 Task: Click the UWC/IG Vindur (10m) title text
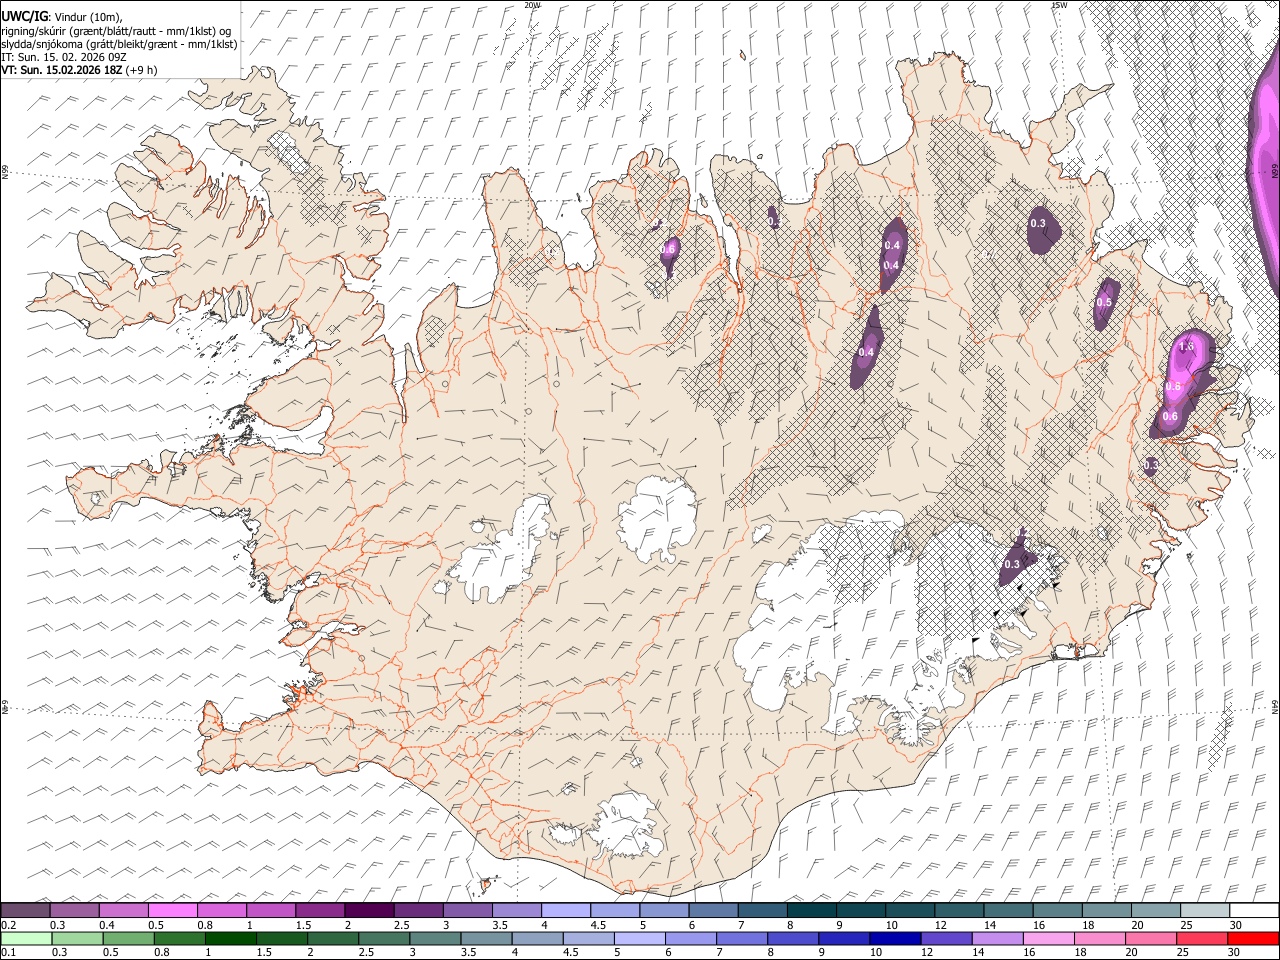pos(62,17)
